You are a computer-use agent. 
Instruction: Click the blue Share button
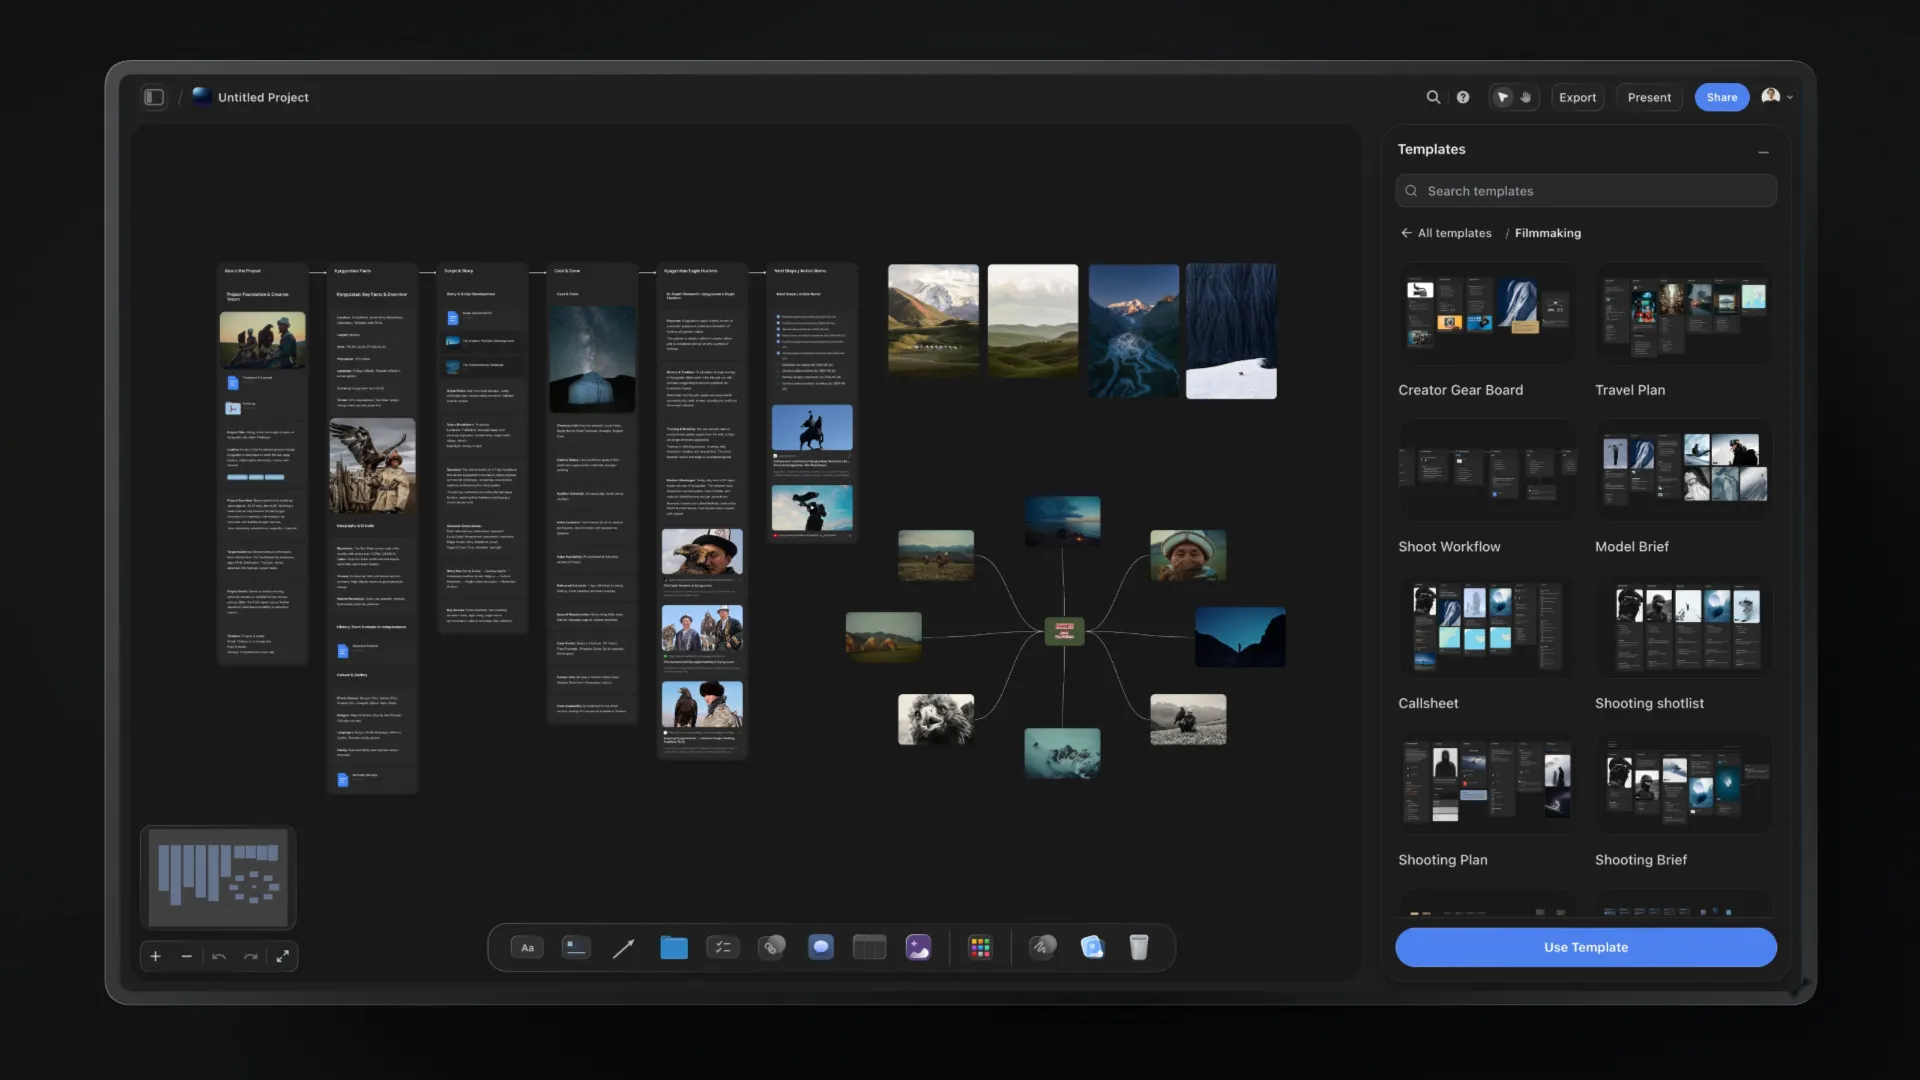[1721, 97]
